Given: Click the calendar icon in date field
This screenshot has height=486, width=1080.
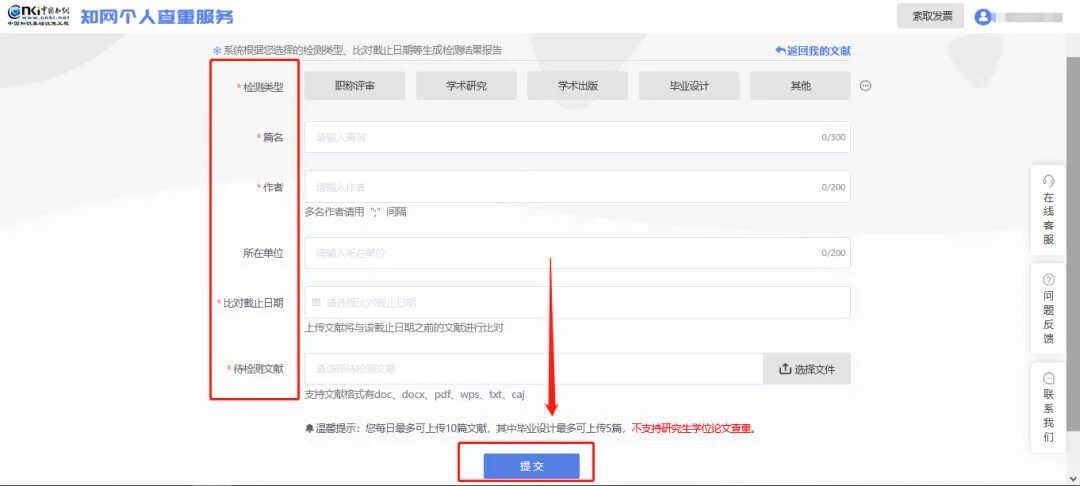Looking at the screenshot, I should click(316, 302).
